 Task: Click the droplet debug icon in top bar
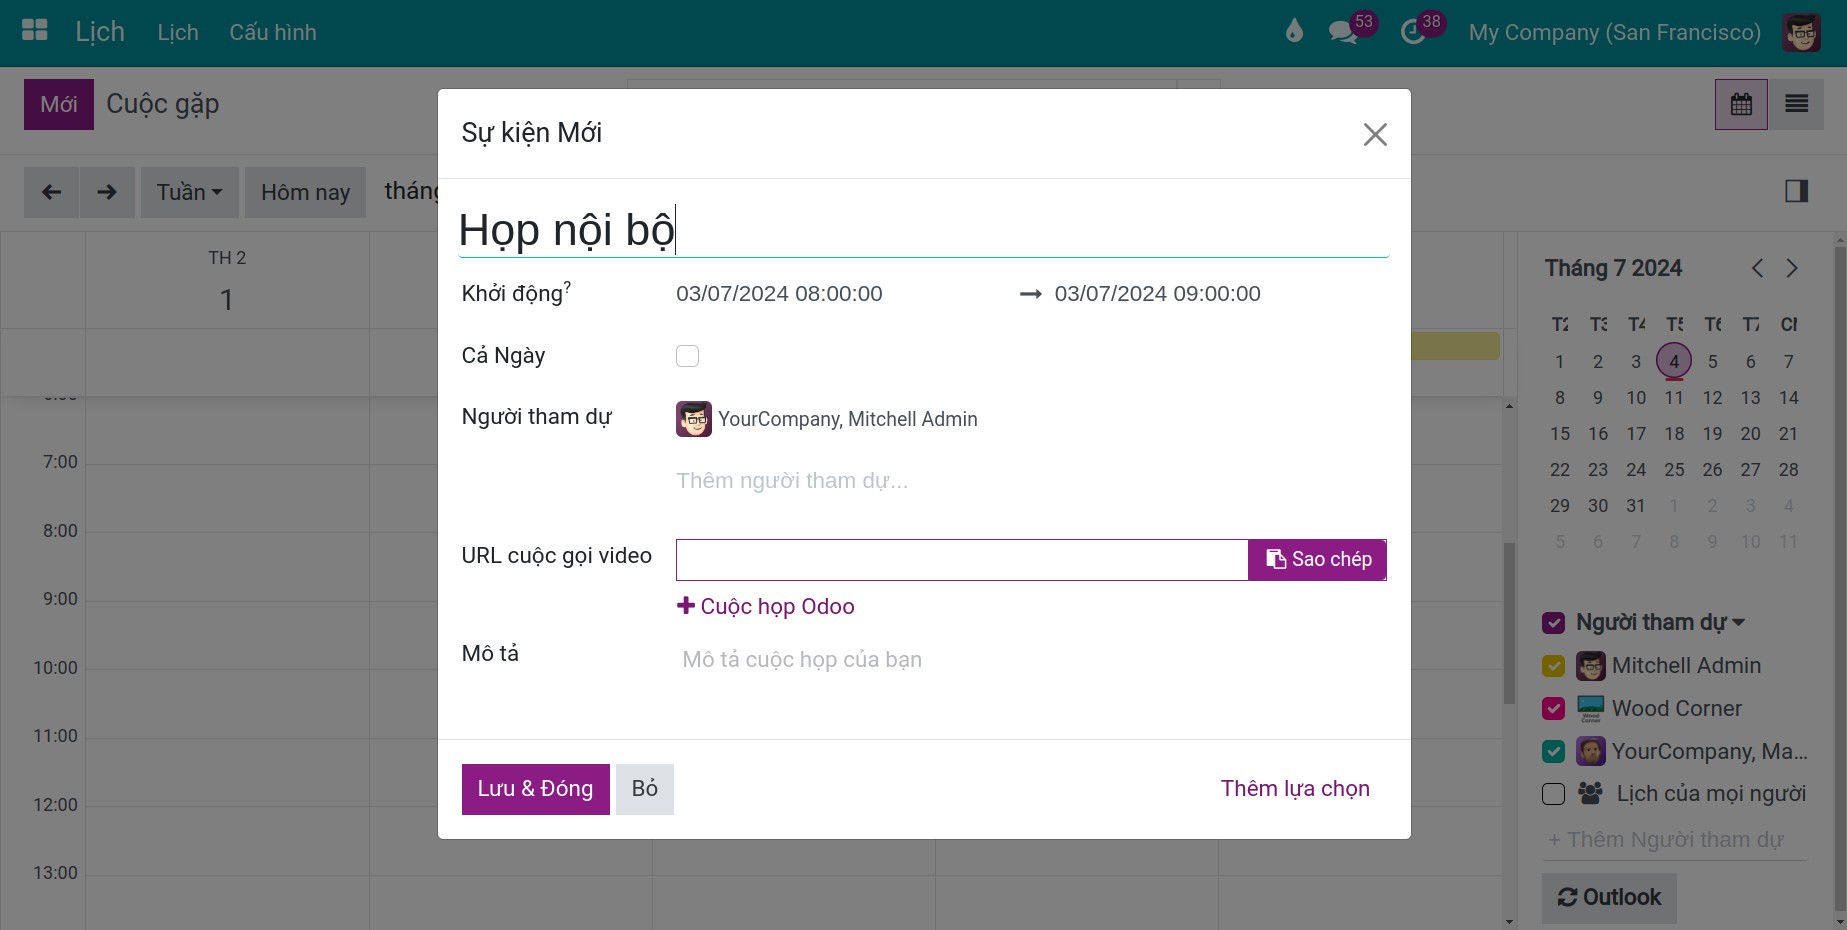click(1294, 31)
